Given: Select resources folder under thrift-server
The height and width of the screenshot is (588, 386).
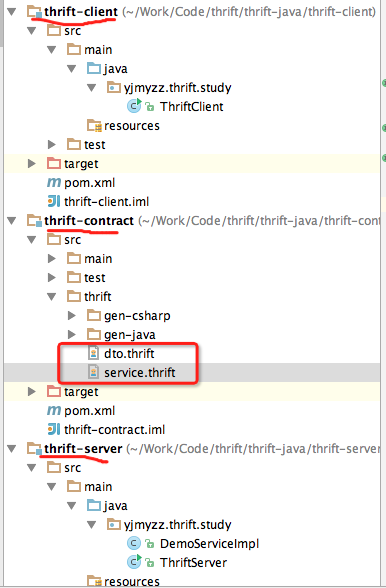Looking at the screenshot, I should point(132,581).
